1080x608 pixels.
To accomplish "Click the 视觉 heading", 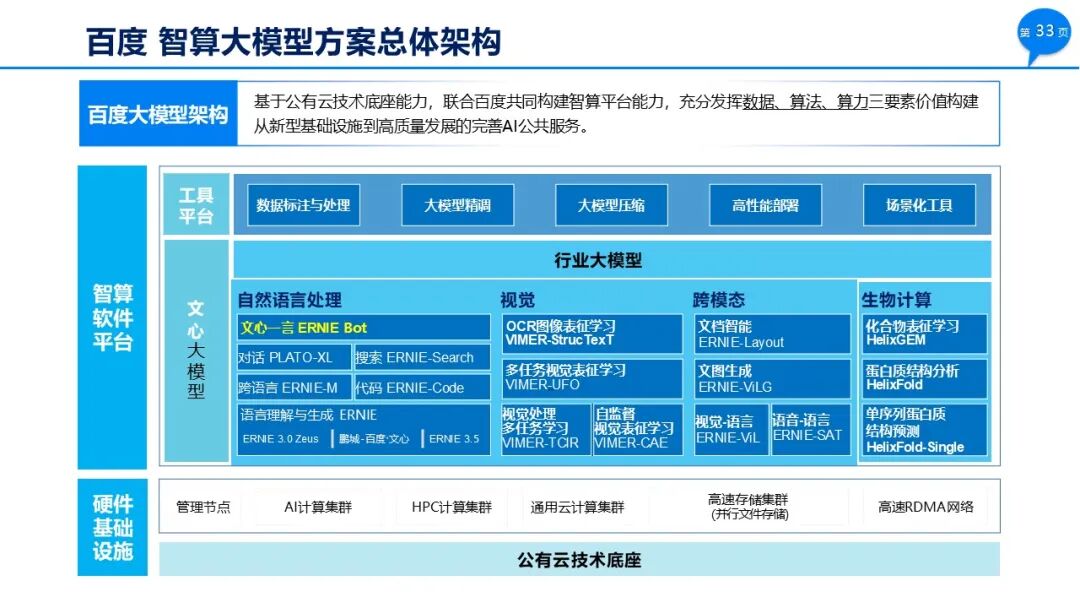I will pyautogui.click(x=517, y=300).
